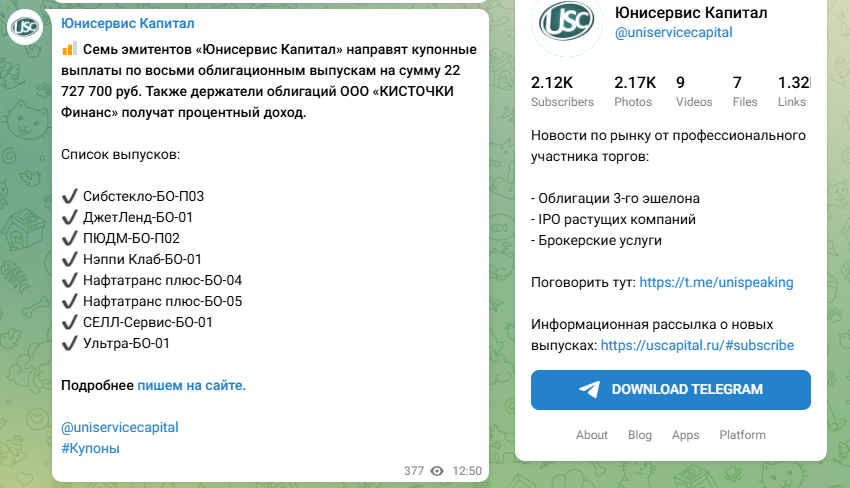The height and width of the screenshot is (488, 850).
Task: Click the ПЮДМ-БО-П02 list entry
Action: 131,239
